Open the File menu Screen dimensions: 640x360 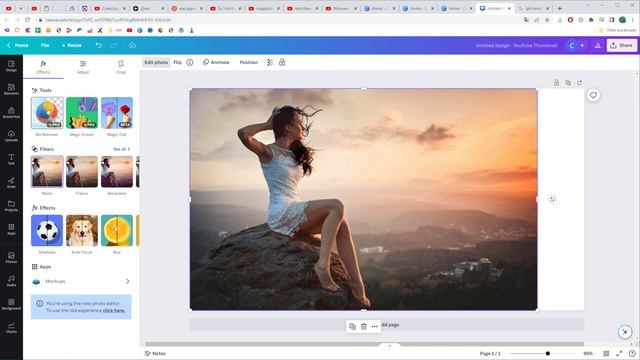pyautogui.click(x=45, y=45)
